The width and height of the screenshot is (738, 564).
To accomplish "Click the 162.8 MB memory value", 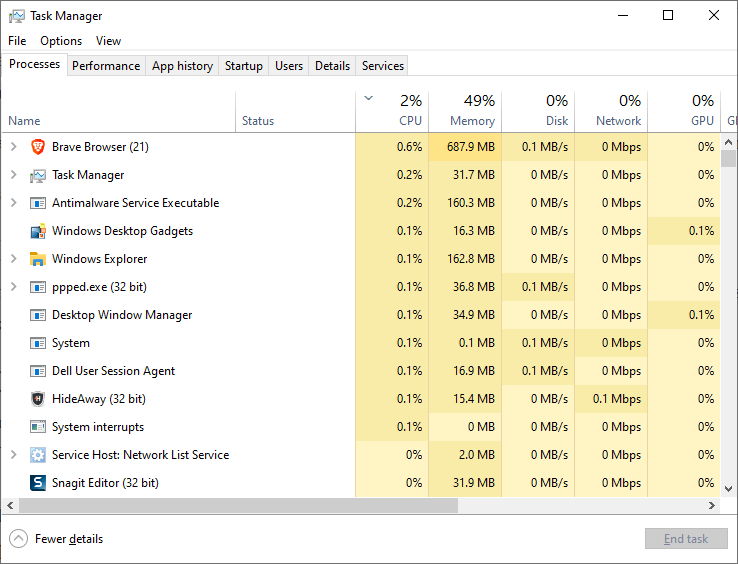I will click(x=471, y=259).
